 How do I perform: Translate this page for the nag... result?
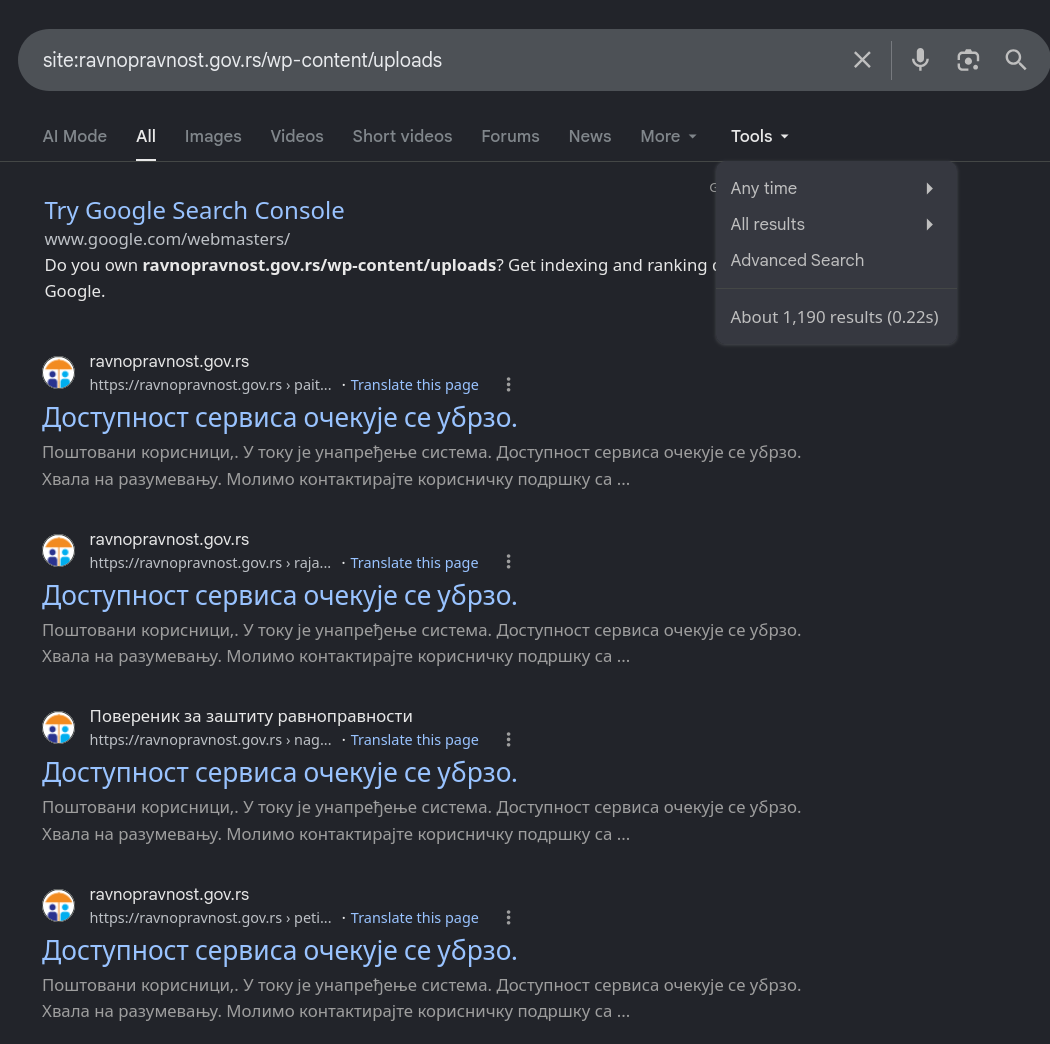[x=415, y=740]
